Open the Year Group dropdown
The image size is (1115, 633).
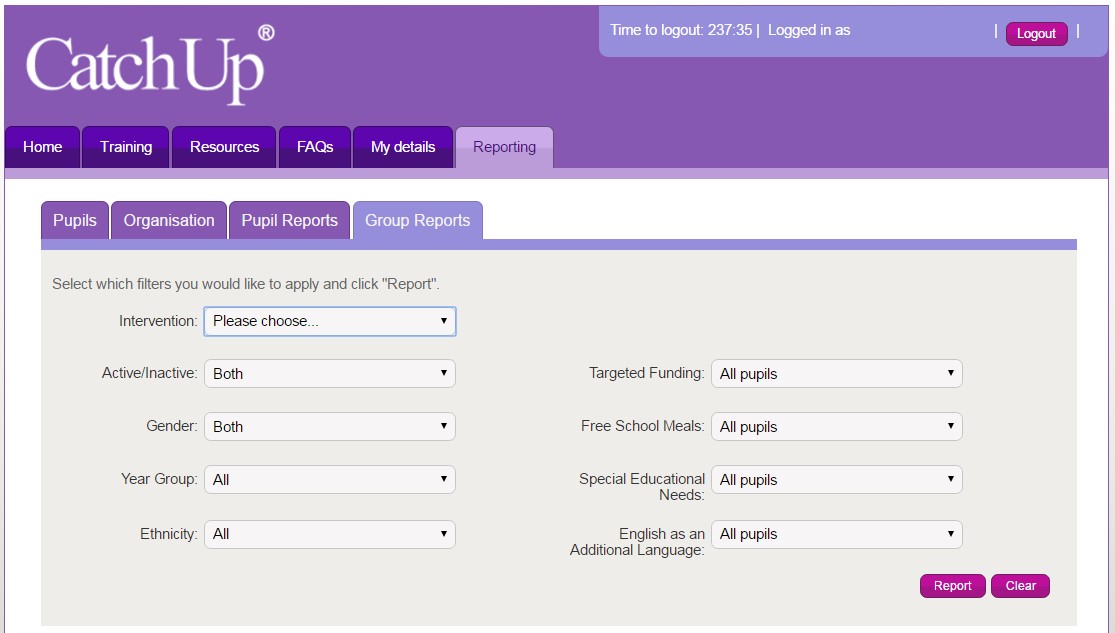(330, 480)
